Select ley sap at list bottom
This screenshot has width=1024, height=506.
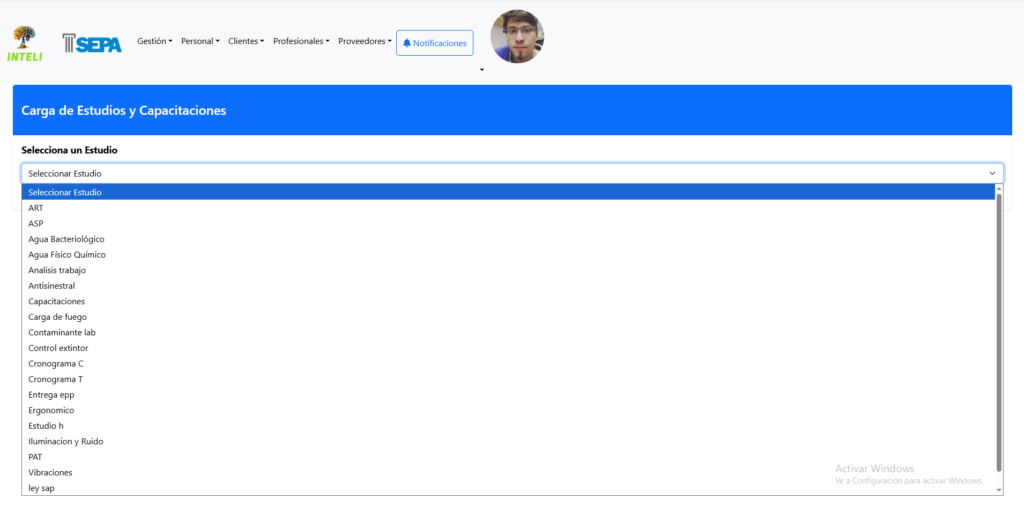[42, 488]
